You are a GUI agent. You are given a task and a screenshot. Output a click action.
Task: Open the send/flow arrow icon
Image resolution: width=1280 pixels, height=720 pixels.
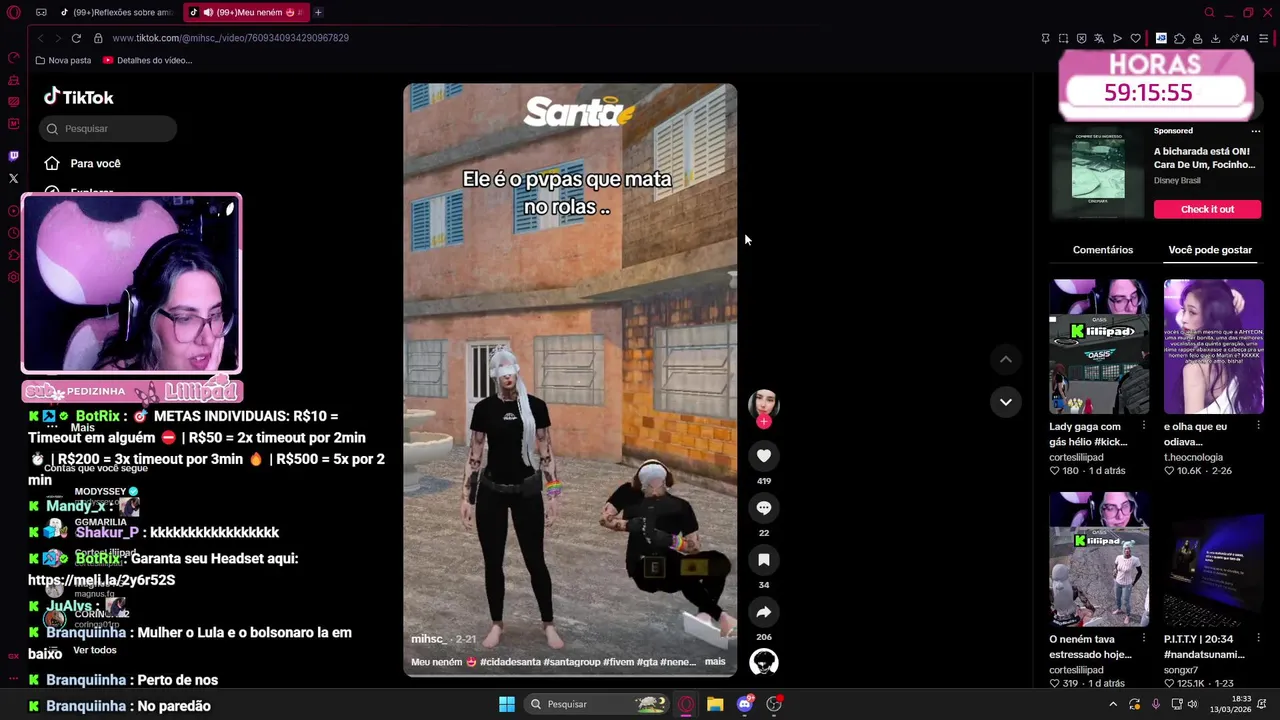1117,38
